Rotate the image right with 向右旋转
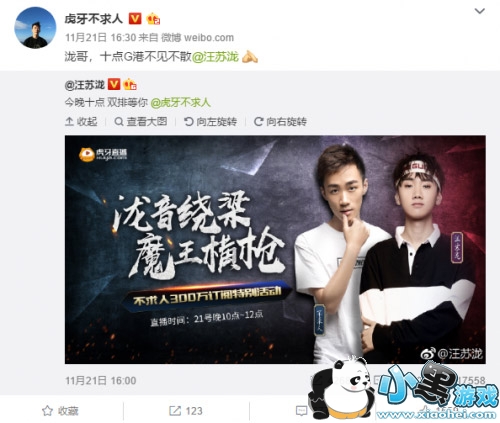The height and width of the screenshot is (423, 500). (280, 122)
